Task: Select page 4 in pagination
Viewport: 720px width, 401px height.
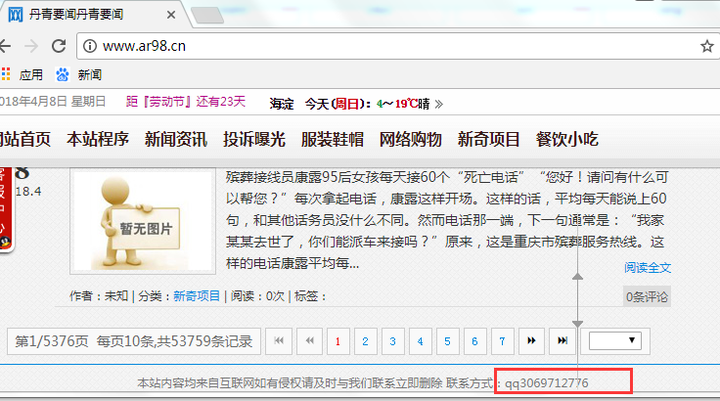Action: click(x=420, y=341)
